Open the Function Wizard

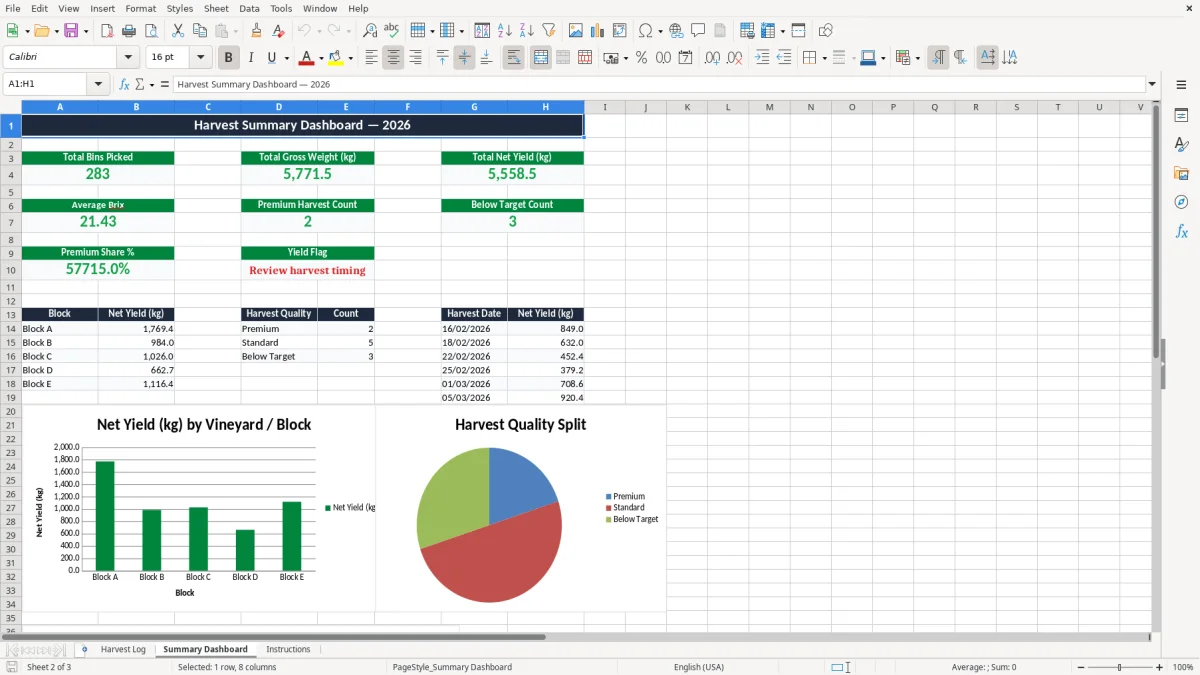(x=125, y=85)
